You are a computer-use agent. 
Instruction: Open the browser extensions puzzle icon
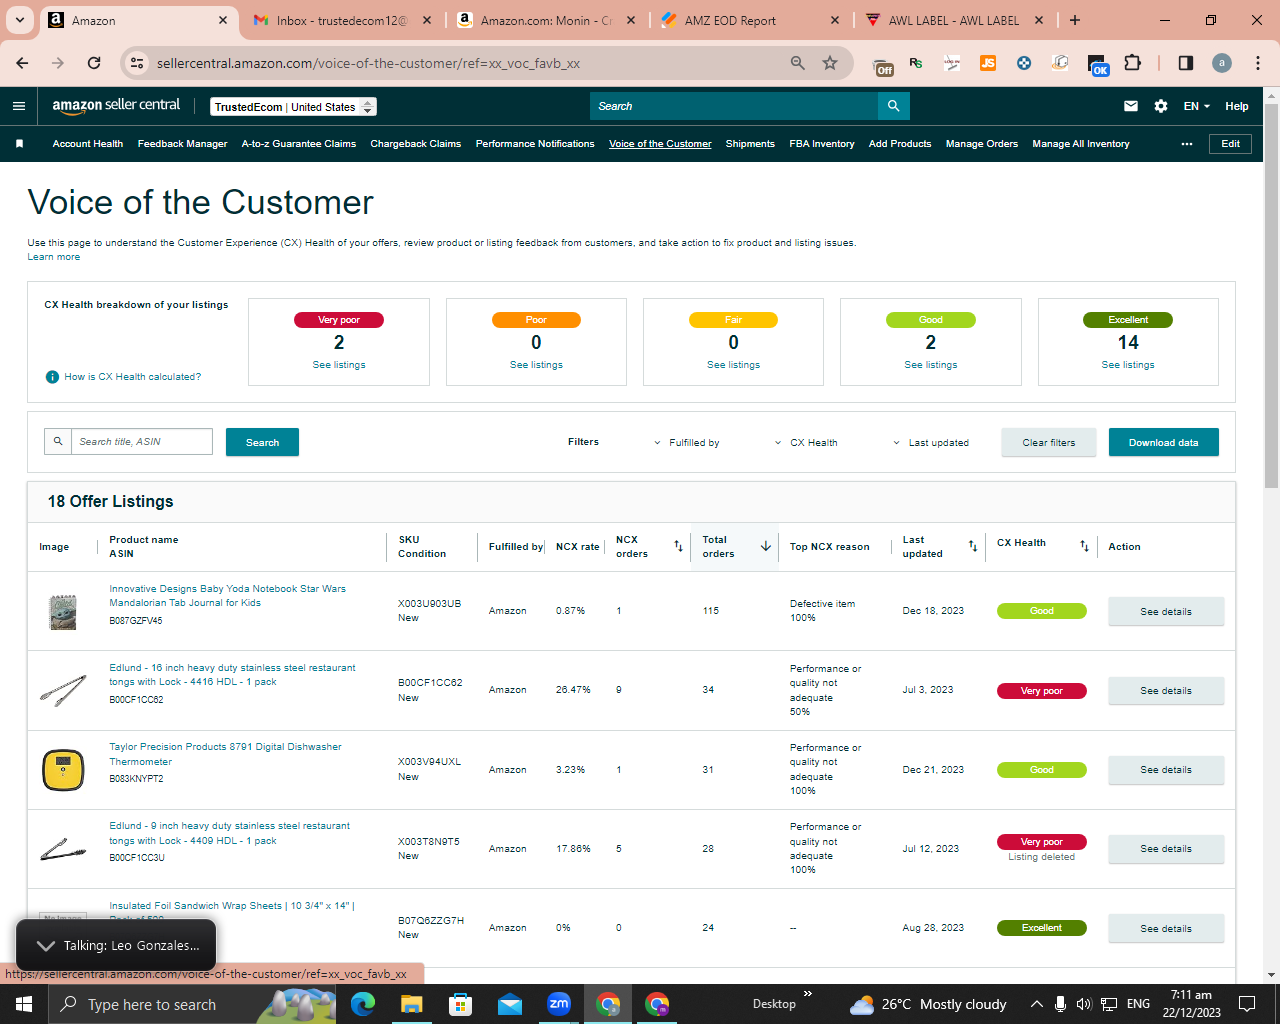pyautogui.click(x=1132, y=63)
